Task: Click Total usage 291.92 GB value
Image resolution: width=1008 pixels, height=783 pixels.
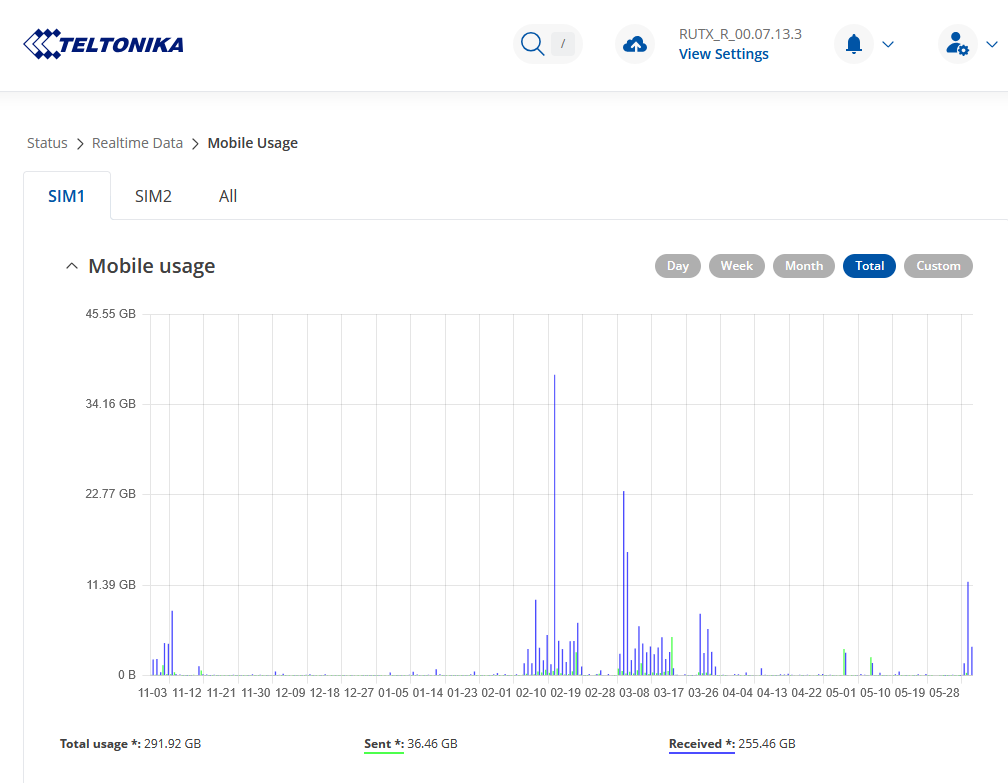Action: [x=172, y=744]
